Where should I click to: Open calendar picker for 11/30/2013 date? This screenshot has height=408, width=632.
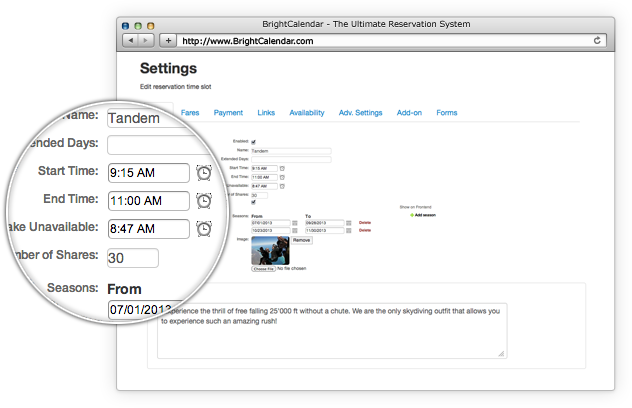click(348, 230)
